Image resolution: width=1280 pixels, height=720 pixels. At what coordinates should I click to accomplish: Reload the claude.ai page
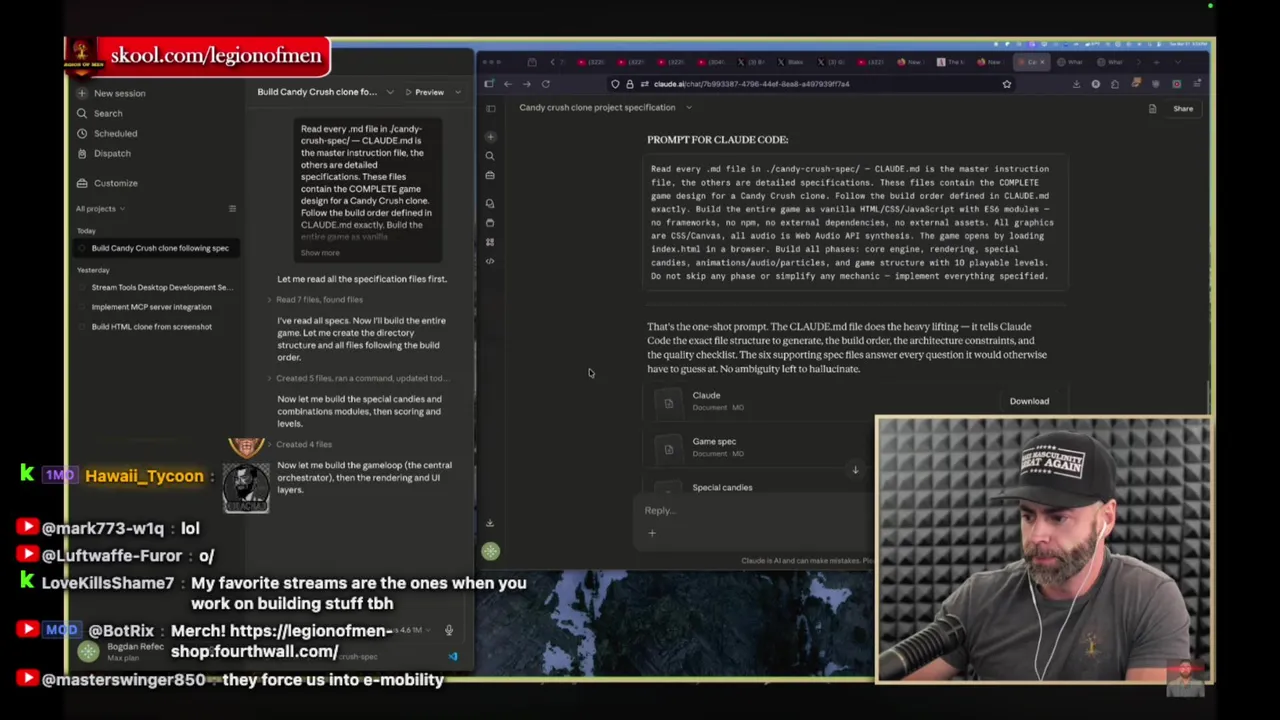click(x=545, y=84)
